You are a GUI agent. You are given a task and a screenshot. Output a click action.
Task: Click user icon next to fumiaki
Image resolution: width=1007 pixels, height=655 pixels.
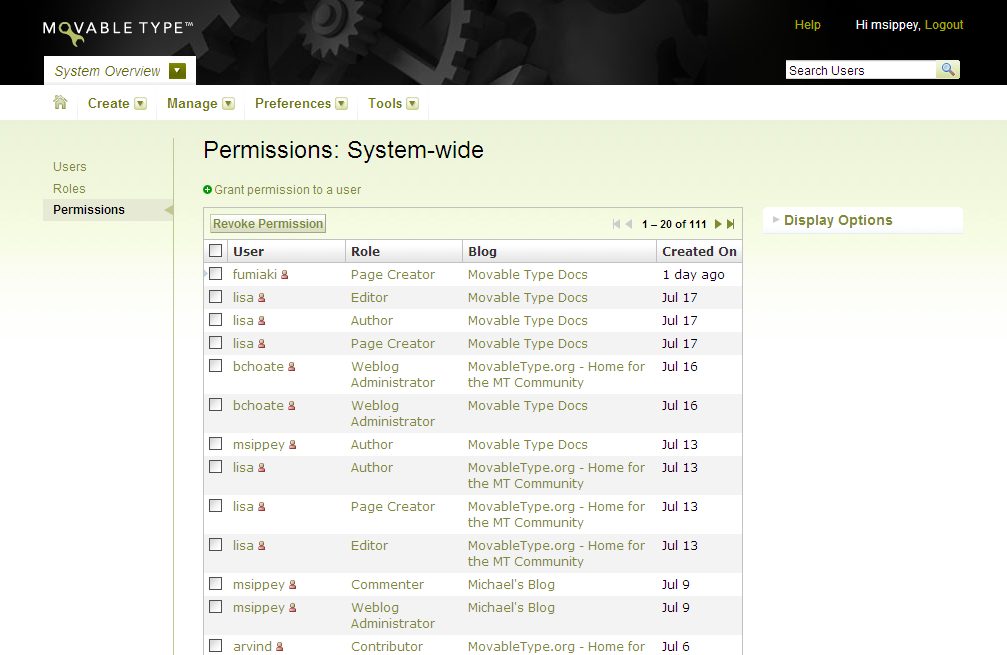284,275
